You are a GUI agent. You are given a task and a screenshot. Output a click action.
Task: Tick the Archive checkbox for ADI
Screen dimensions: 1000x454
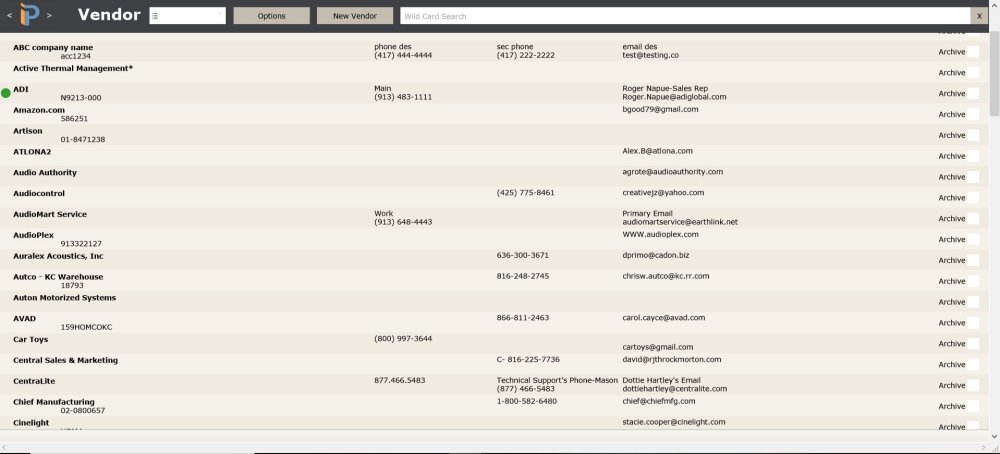point(973,94)
